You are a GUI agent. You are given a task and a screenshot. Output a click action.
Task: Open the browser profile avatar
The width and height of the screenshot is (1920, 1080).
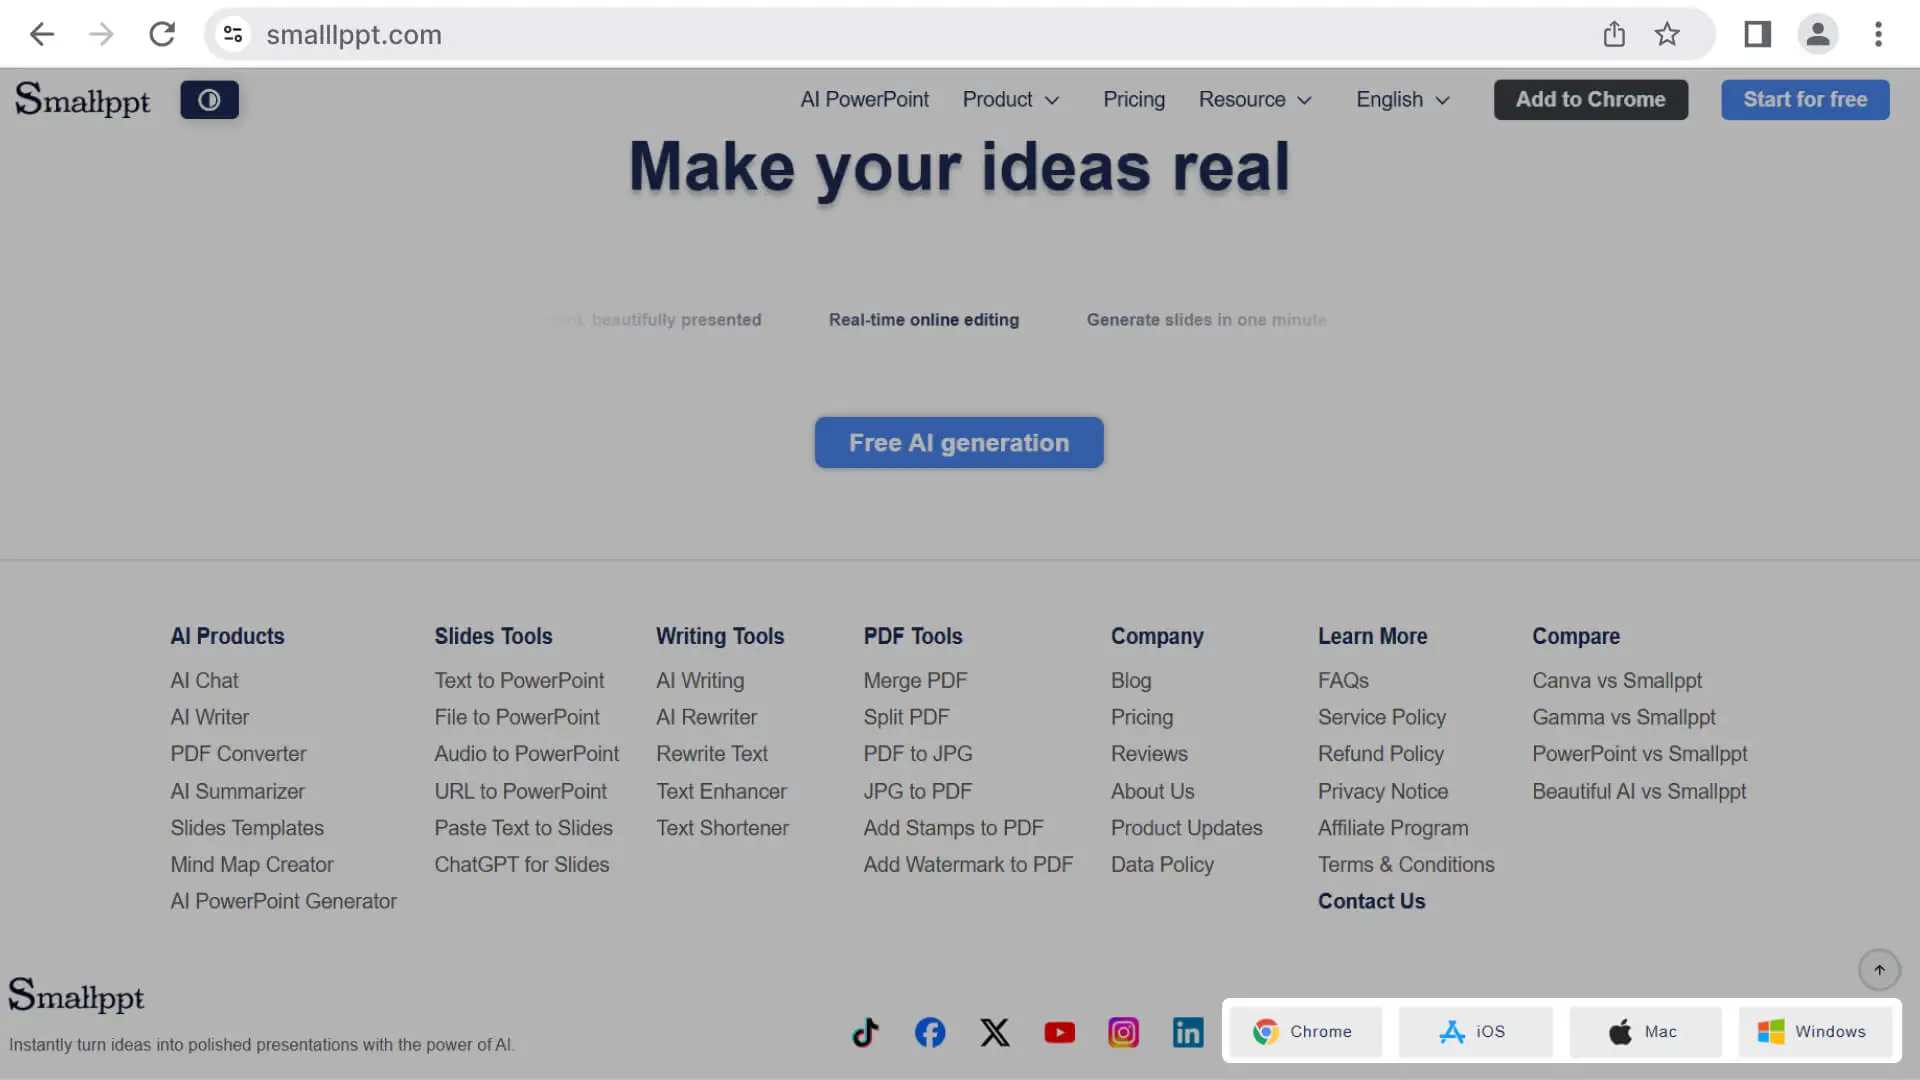tap(1818, 34)
